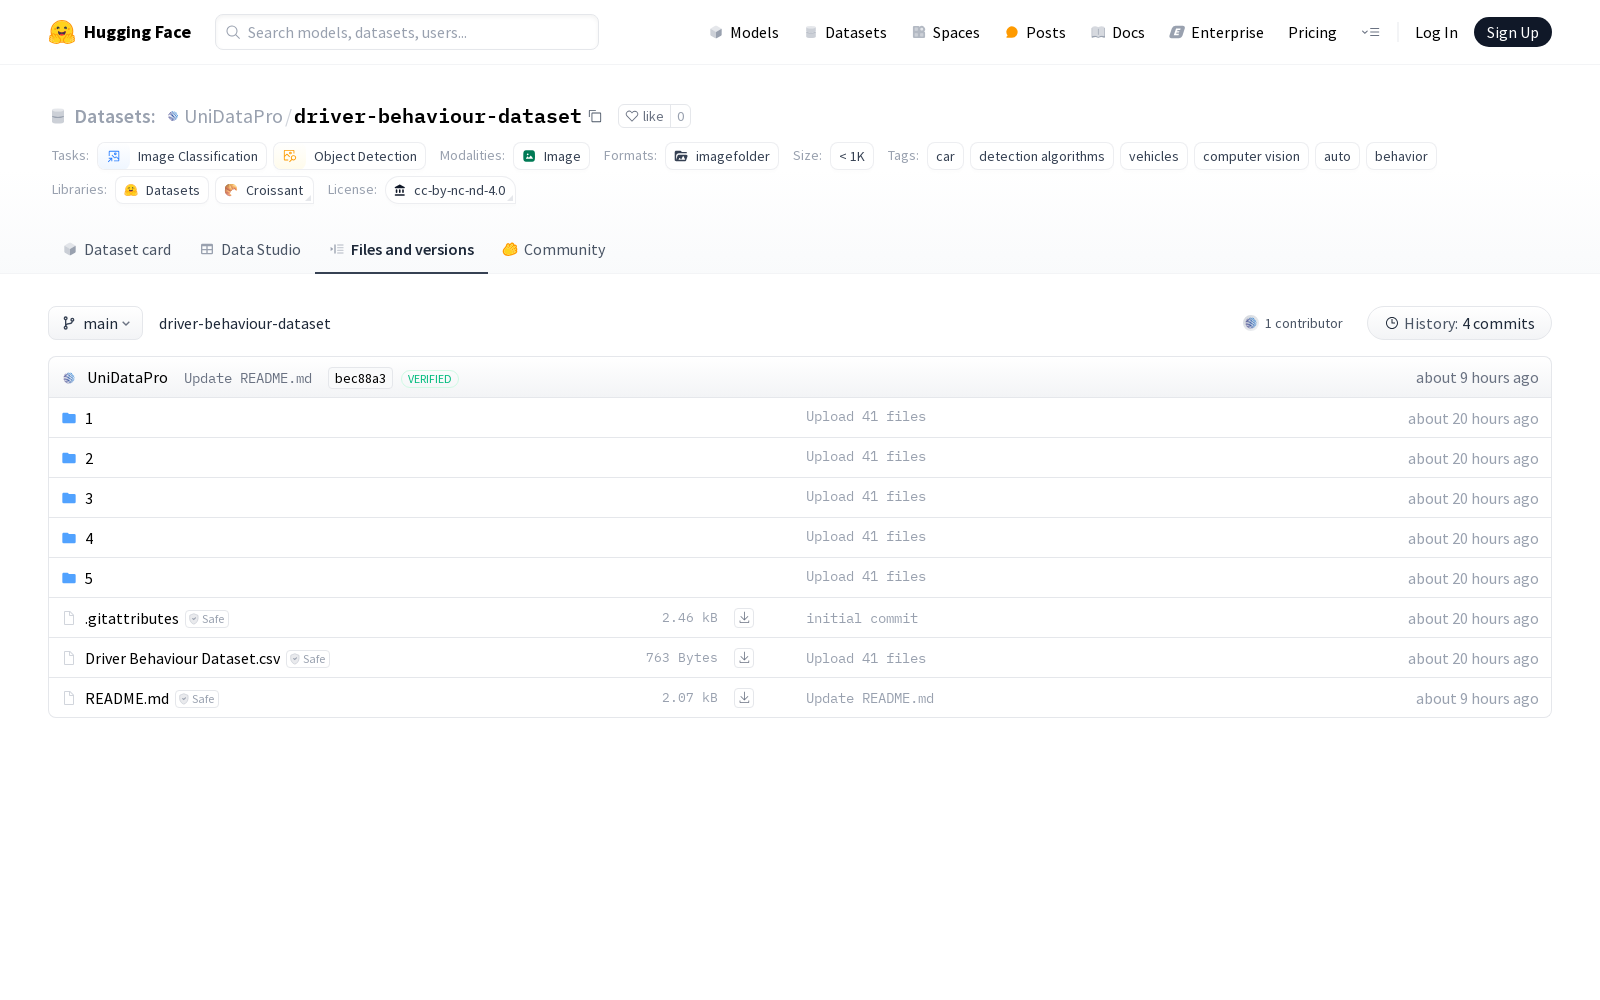Like the dataset with heart button
Screen dimensions: 1600x1000
point(644,117)
